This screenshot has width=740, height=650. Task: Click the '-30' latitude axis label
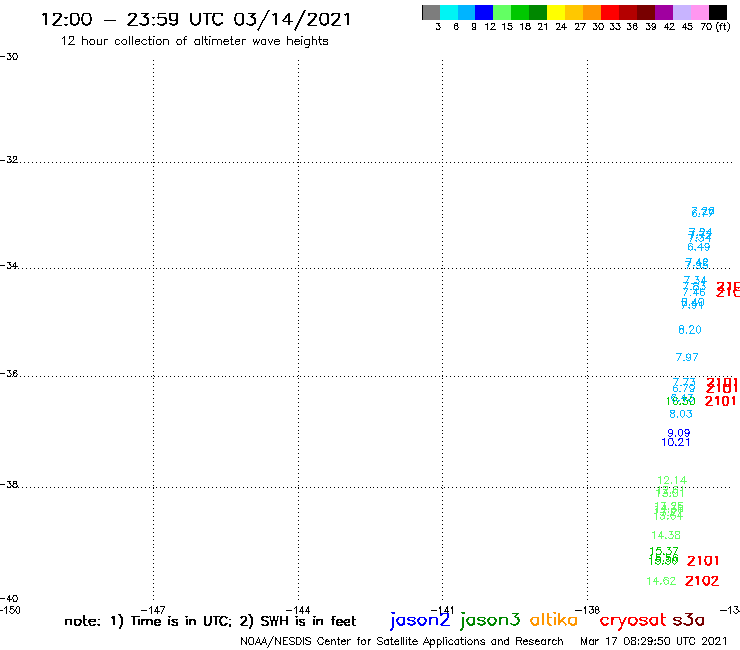(x=9, y=57)
